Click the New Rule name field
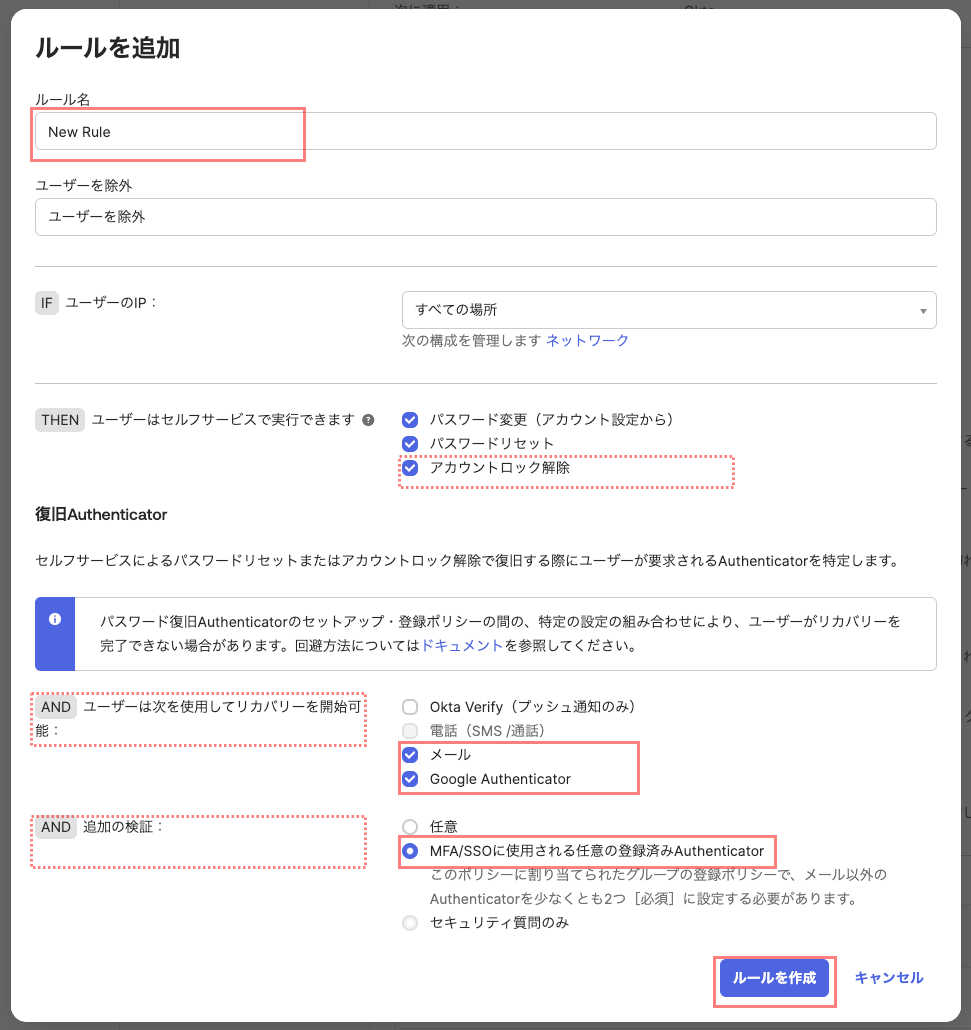The width and height of the screenshot is (971, 1030). pyautogui.click(x=168, y=130)
